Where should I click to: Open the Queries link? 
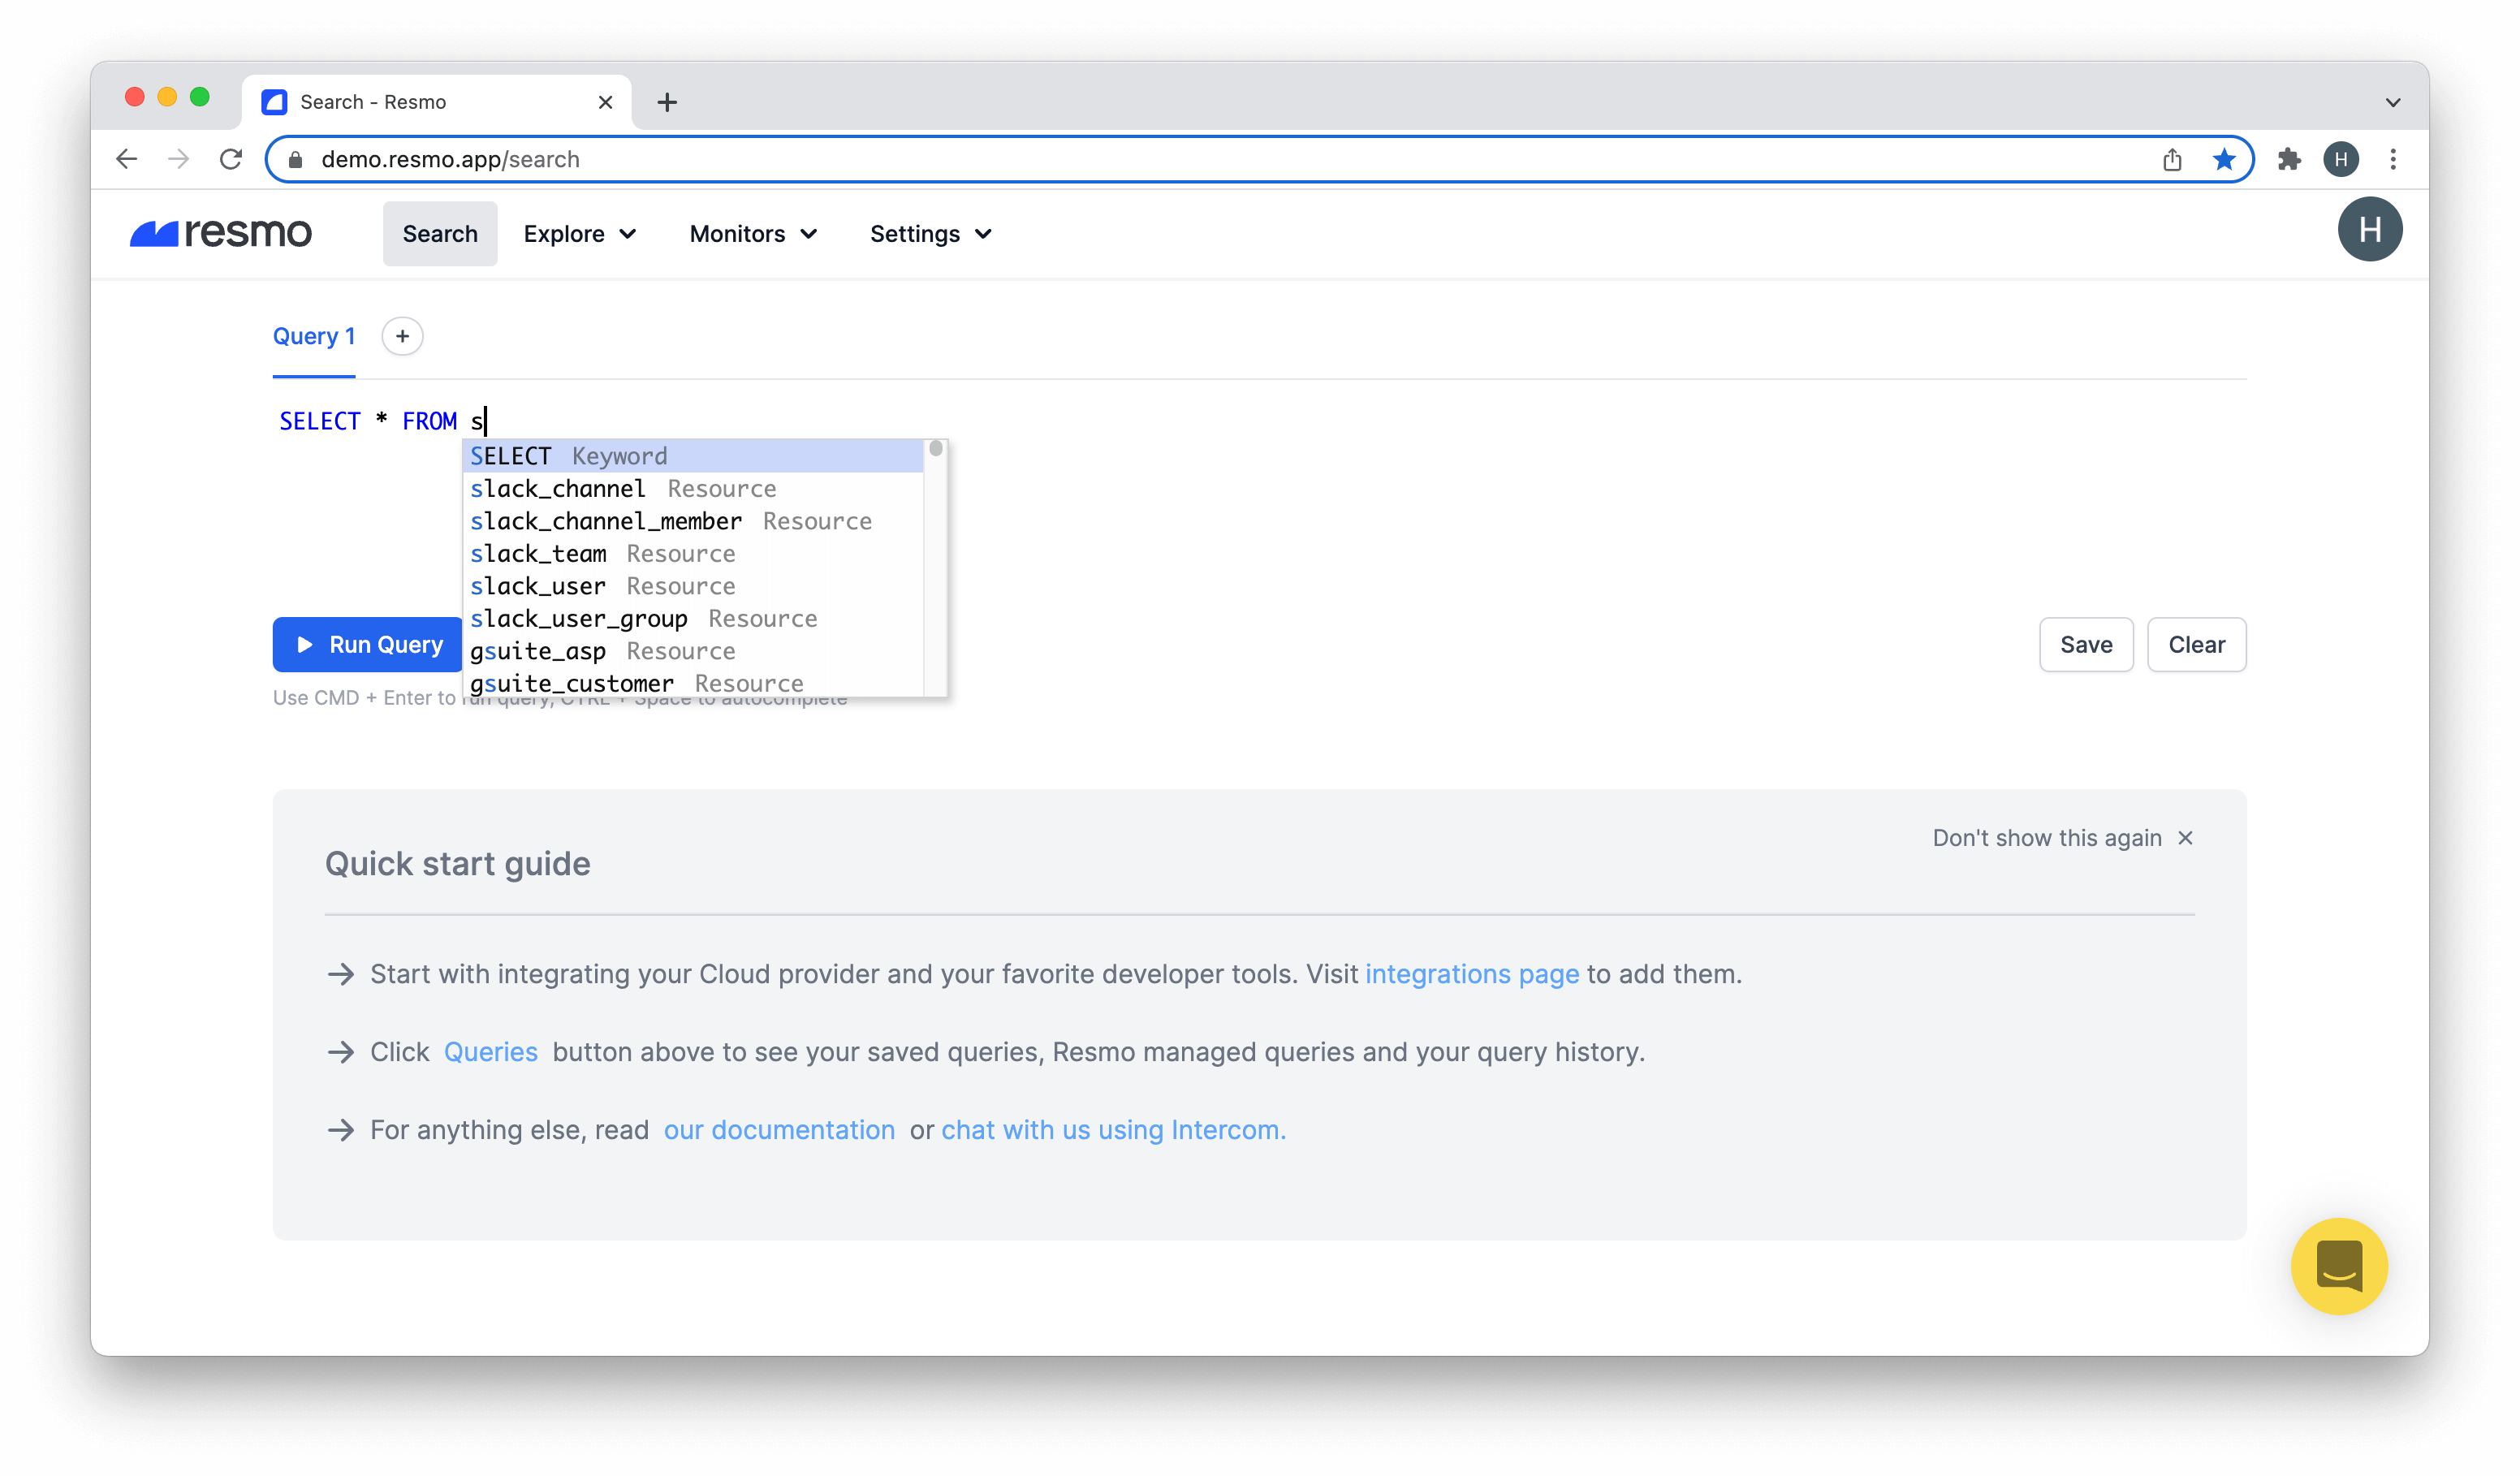coord(490,1052)
